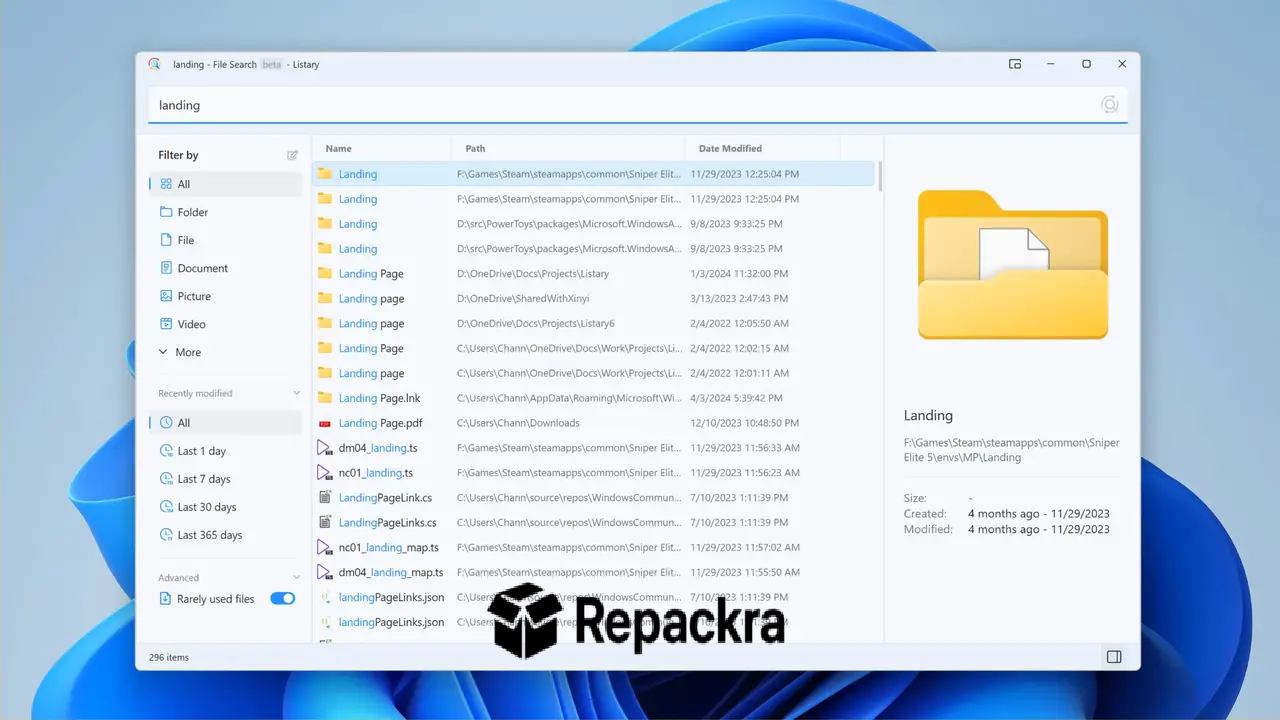Select Landing Page.lnk file name
This screenshot has height=720, width=1280.
(x=379, y=398)
